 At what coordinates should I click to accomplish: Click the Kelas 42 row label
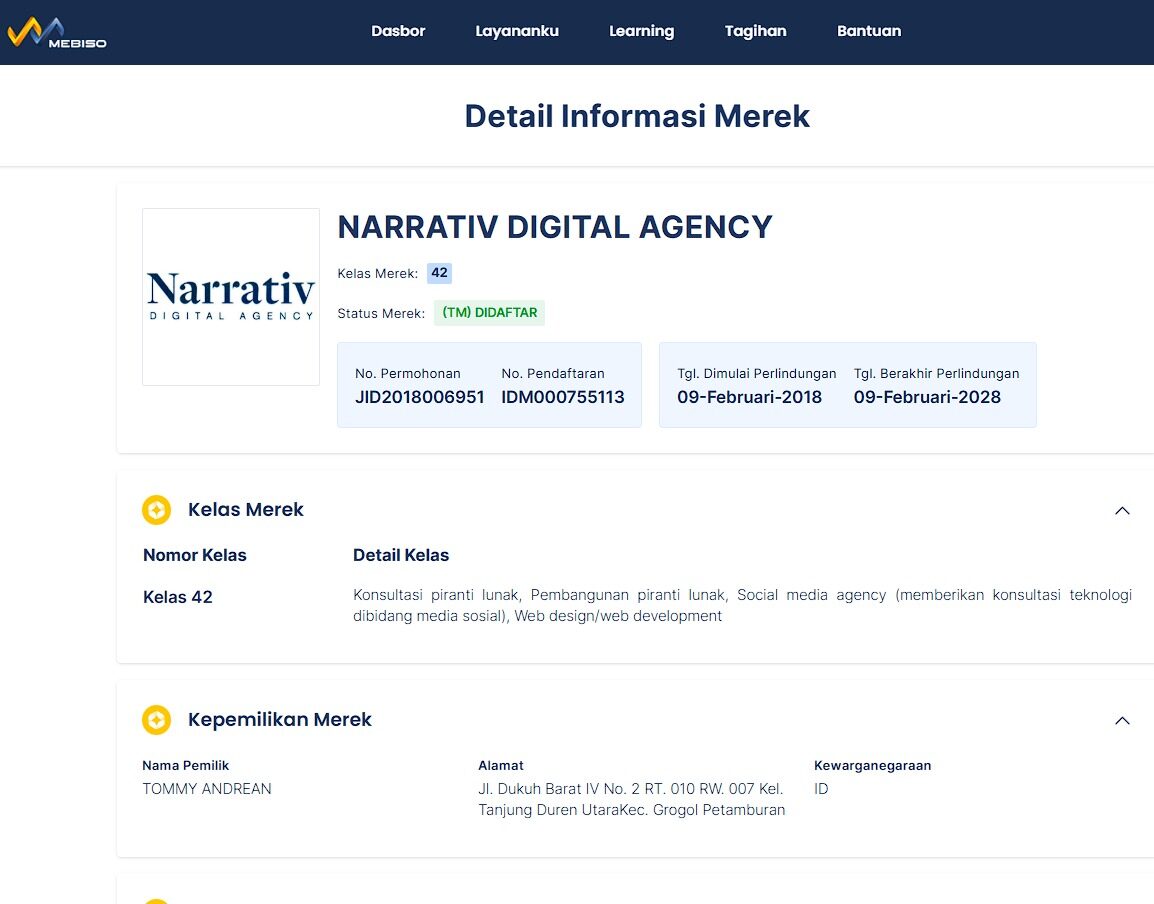pyautogui.click(x=177, y=597)
